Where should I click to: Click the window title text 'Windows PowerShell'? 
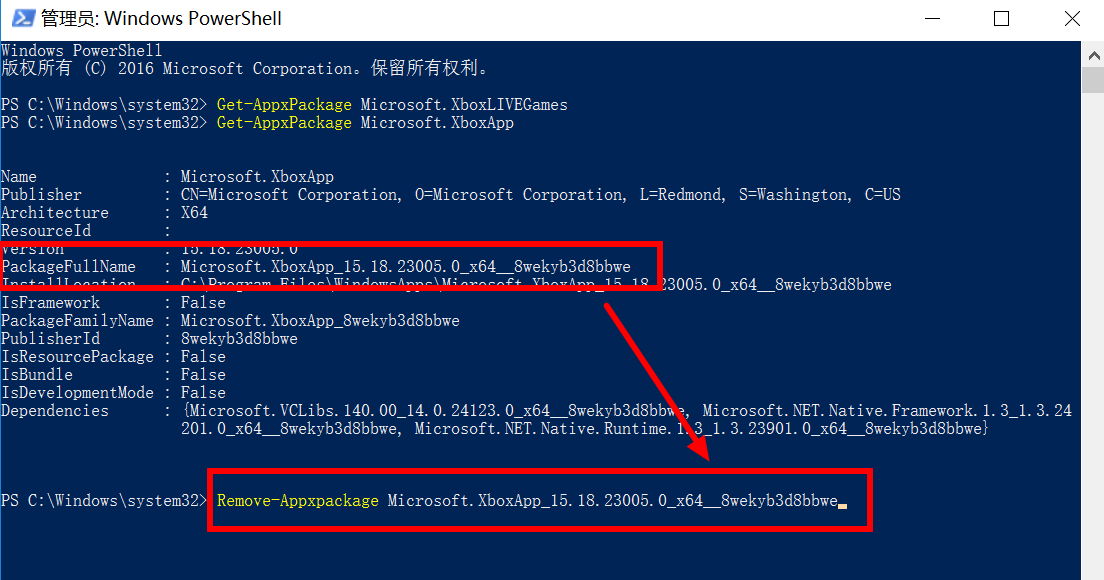[x=193, y=18]
